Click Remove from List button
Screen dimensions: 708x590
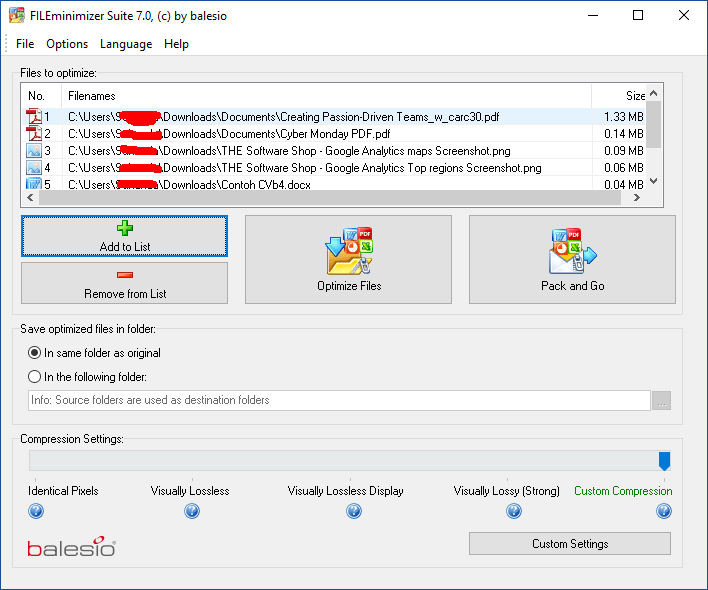pyautogui.click(x=124, y=283)
